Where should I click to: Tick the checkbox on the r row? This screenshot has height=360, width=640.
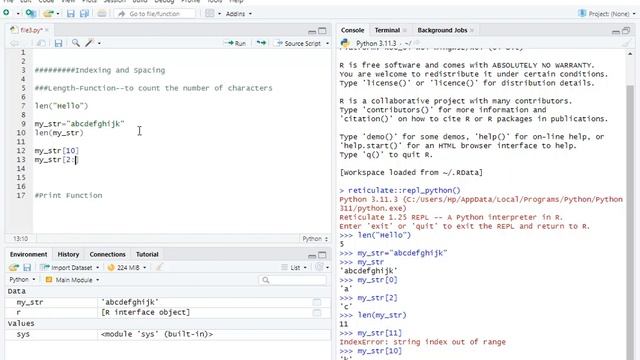317,313
